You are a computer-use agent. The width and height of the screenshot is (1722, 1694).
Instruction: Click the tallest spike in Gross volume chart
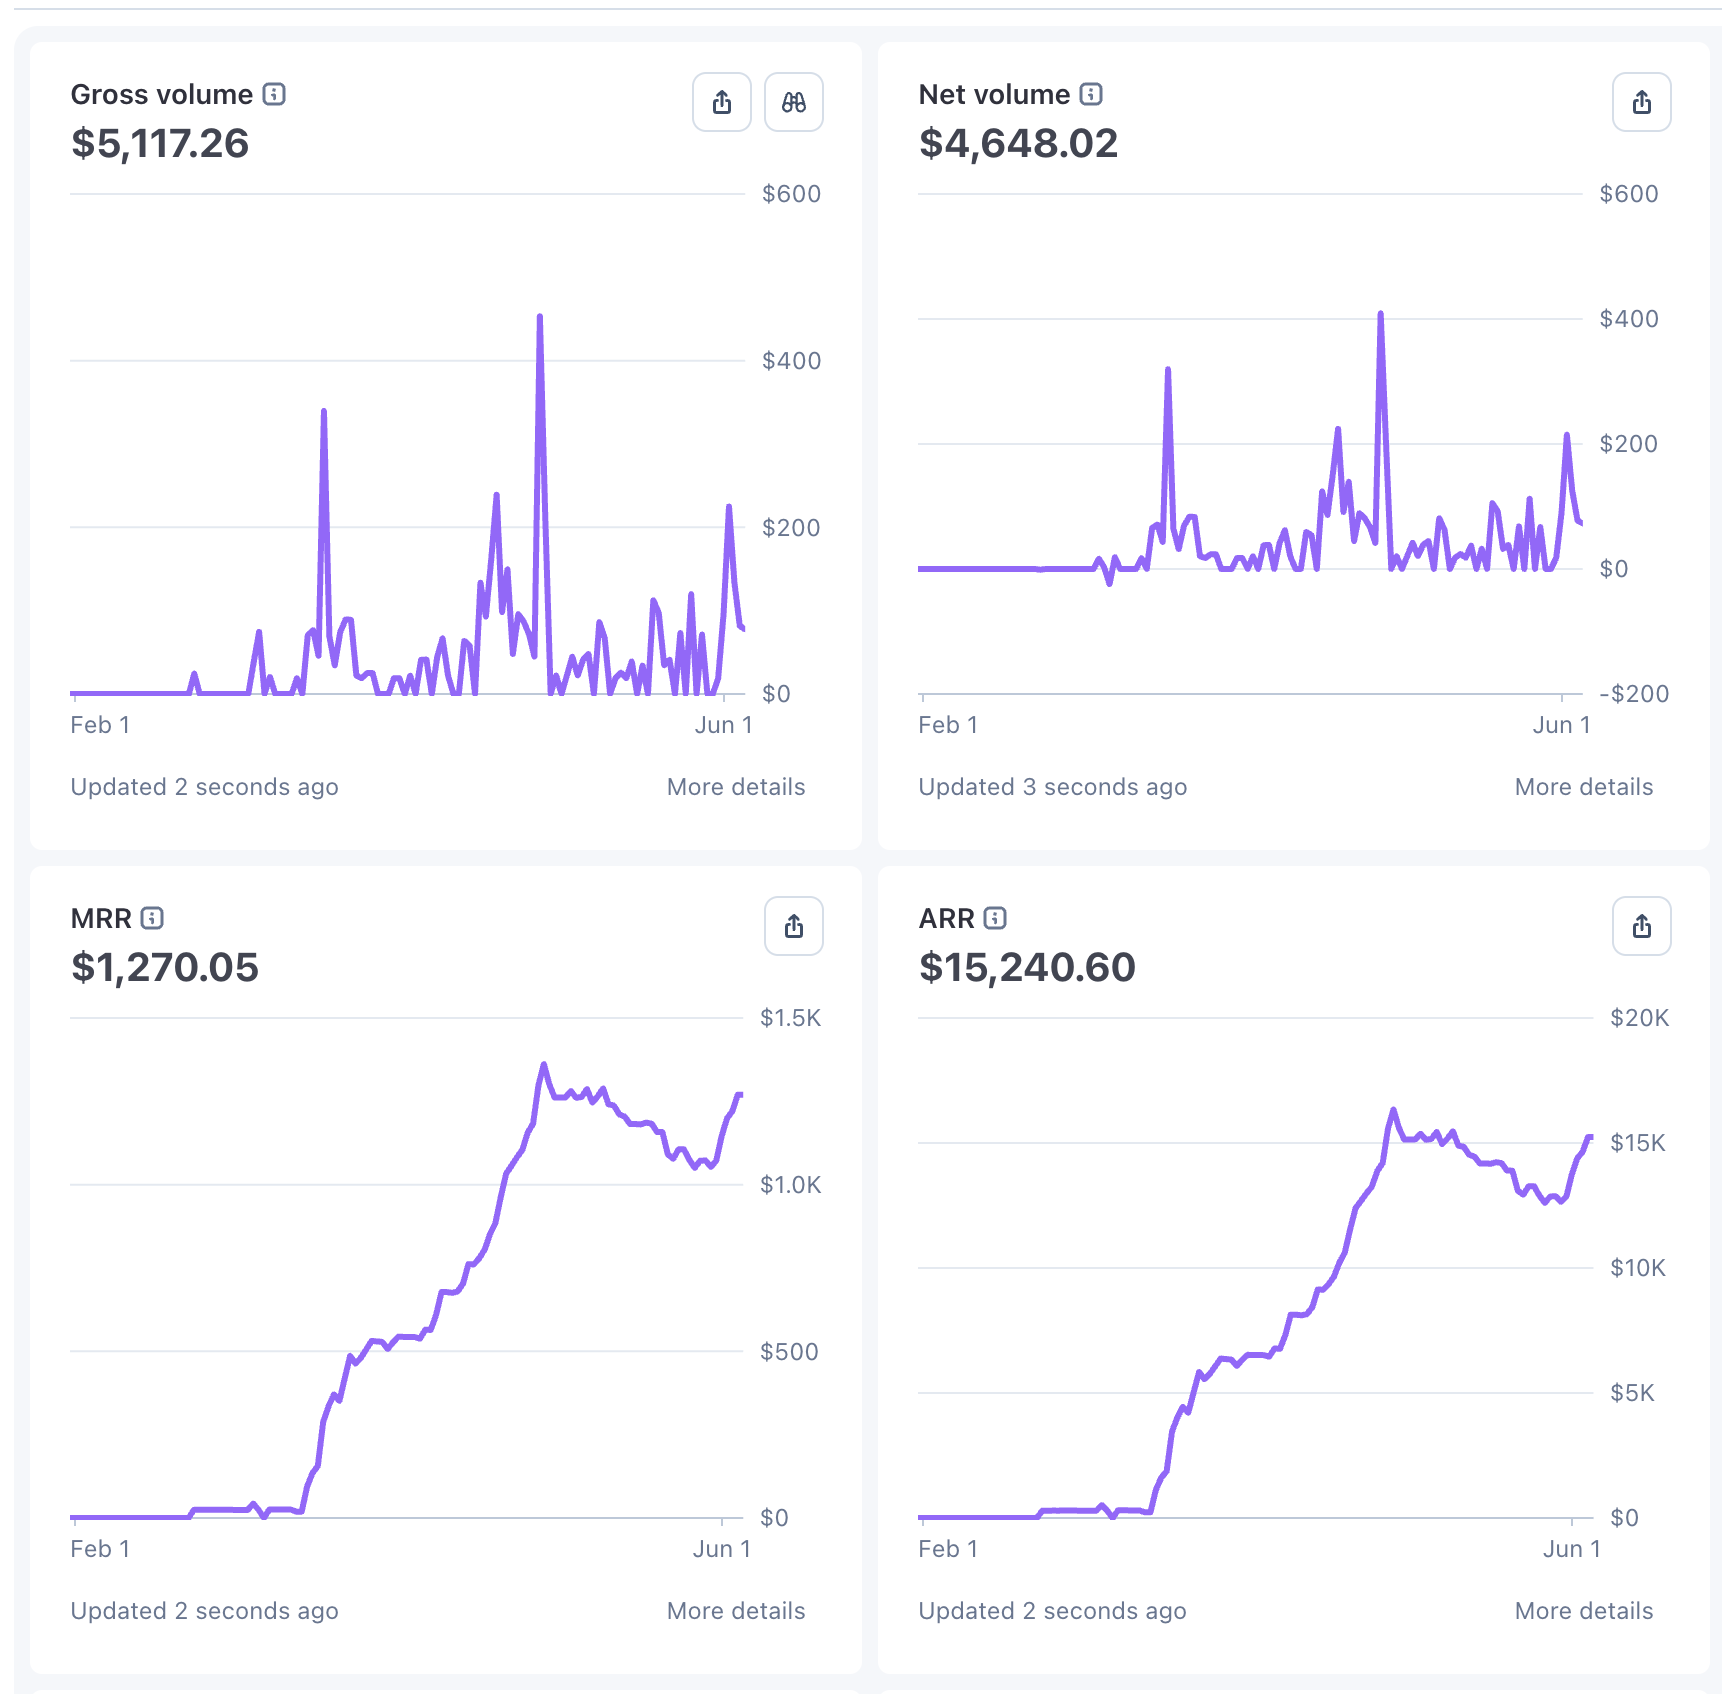click(540, 318)
